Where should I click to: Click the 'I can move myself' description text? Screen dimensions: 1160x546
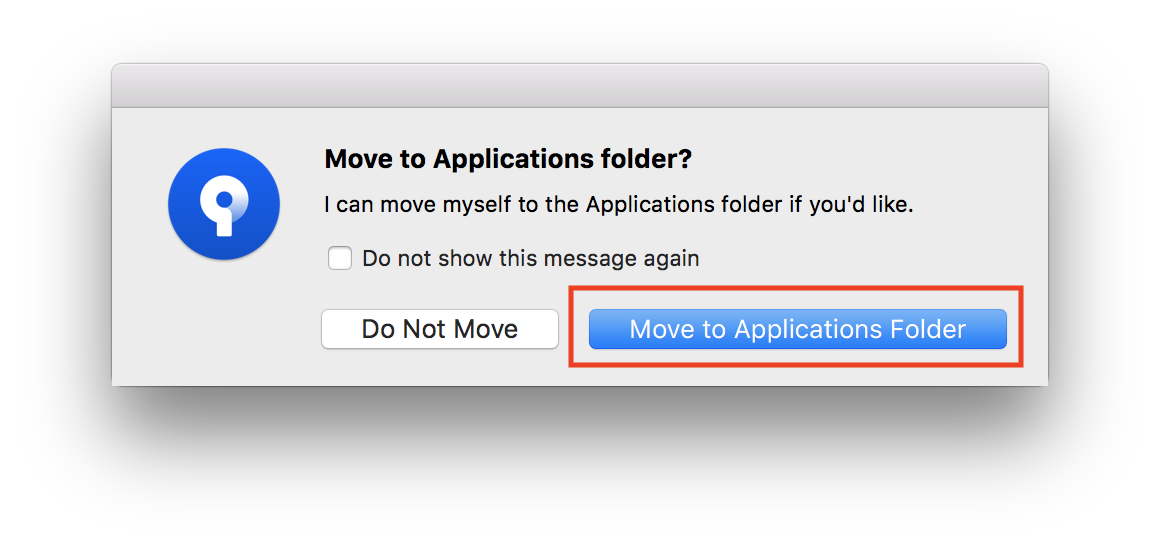pos(618,205)
